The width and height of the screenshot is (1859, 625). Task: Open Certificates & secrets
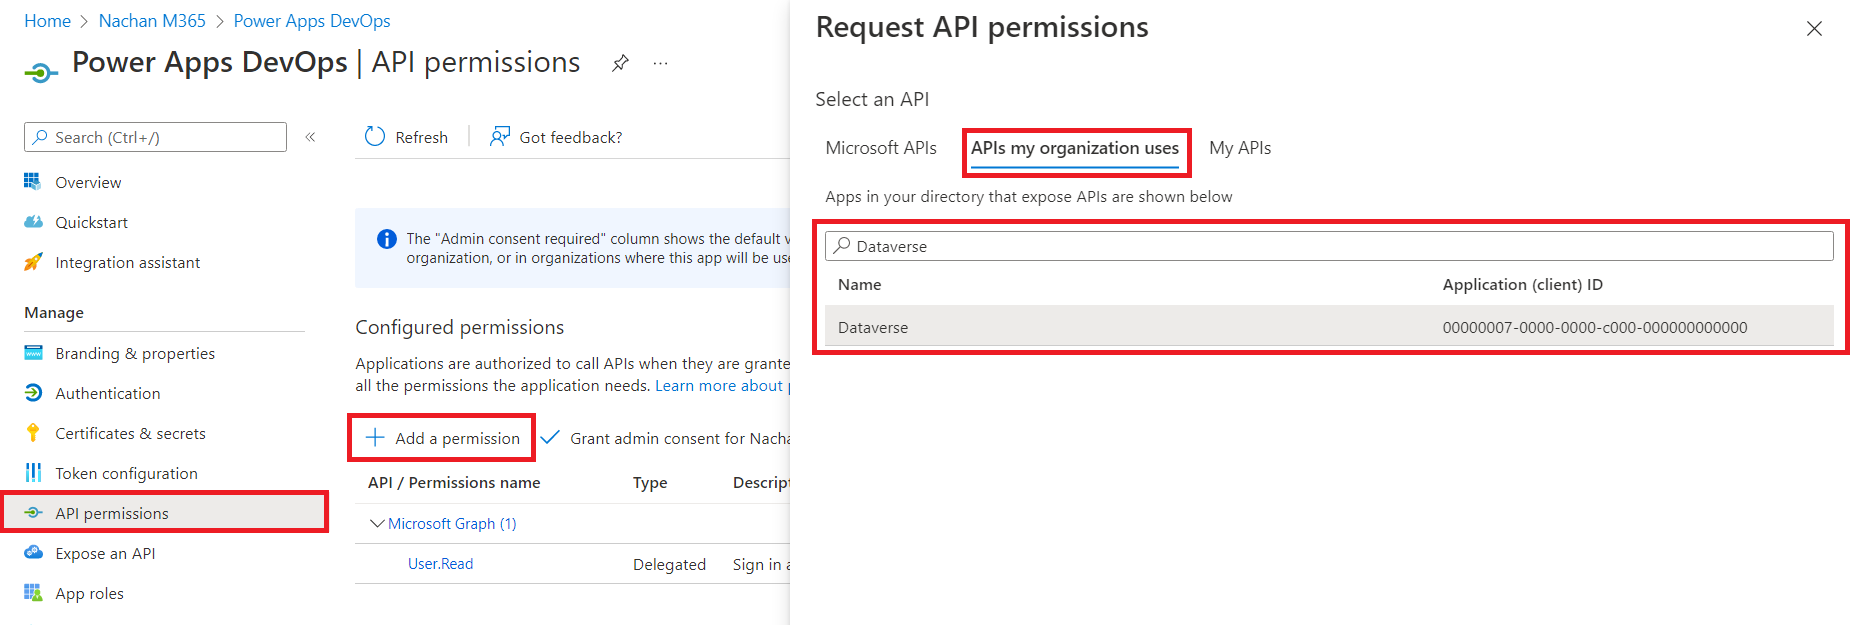[130, 433]
